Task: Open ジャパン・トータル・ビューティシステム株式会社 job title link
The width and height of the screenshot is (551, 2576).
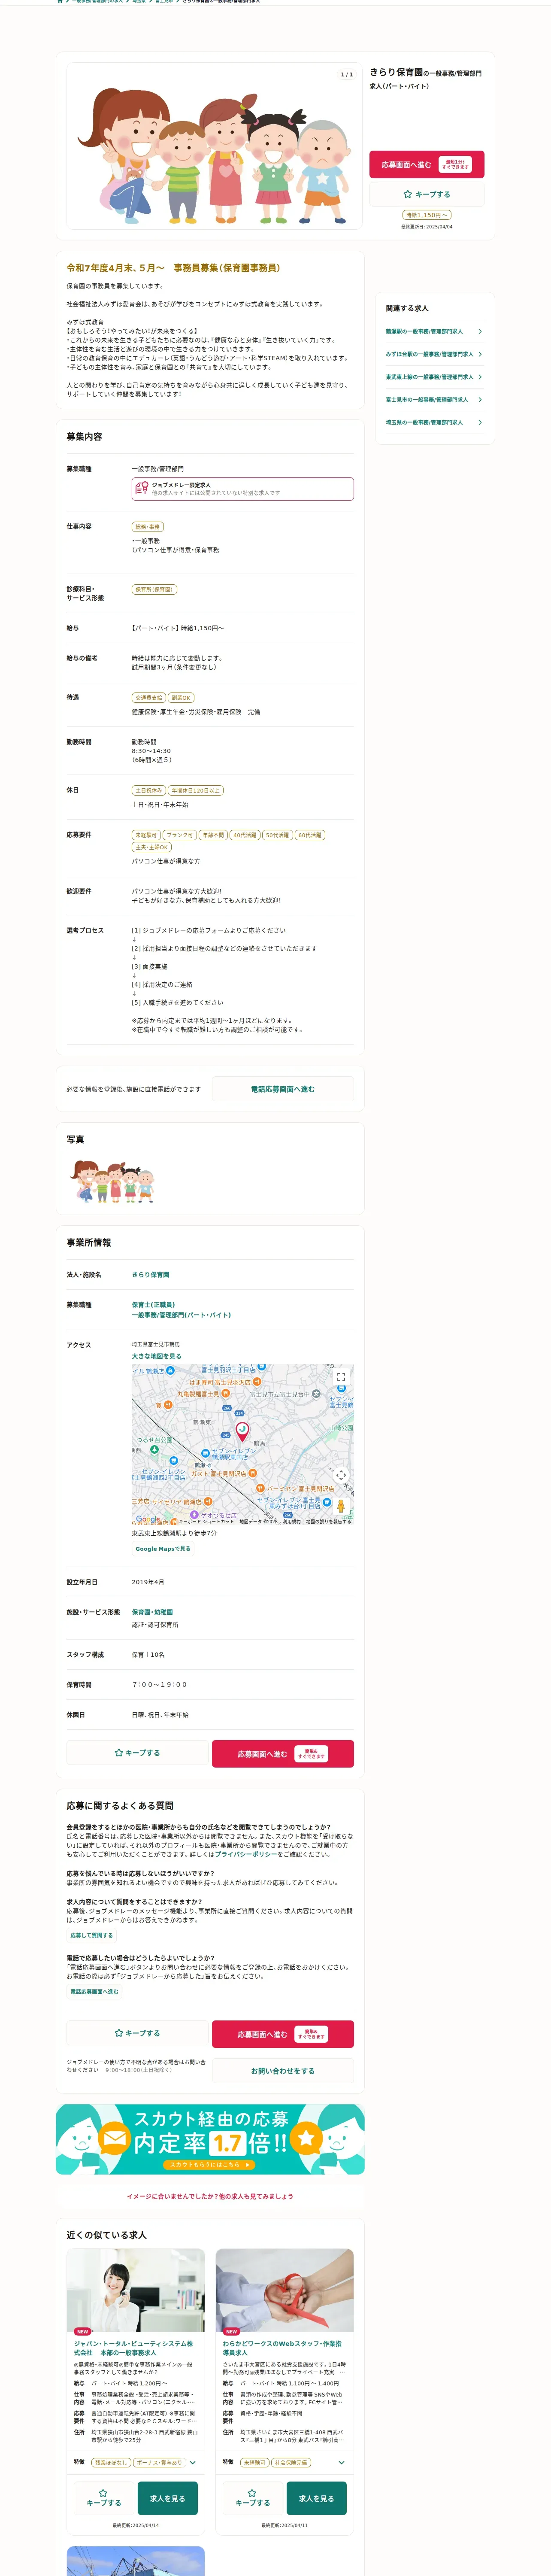Action: pos(133,2348)
